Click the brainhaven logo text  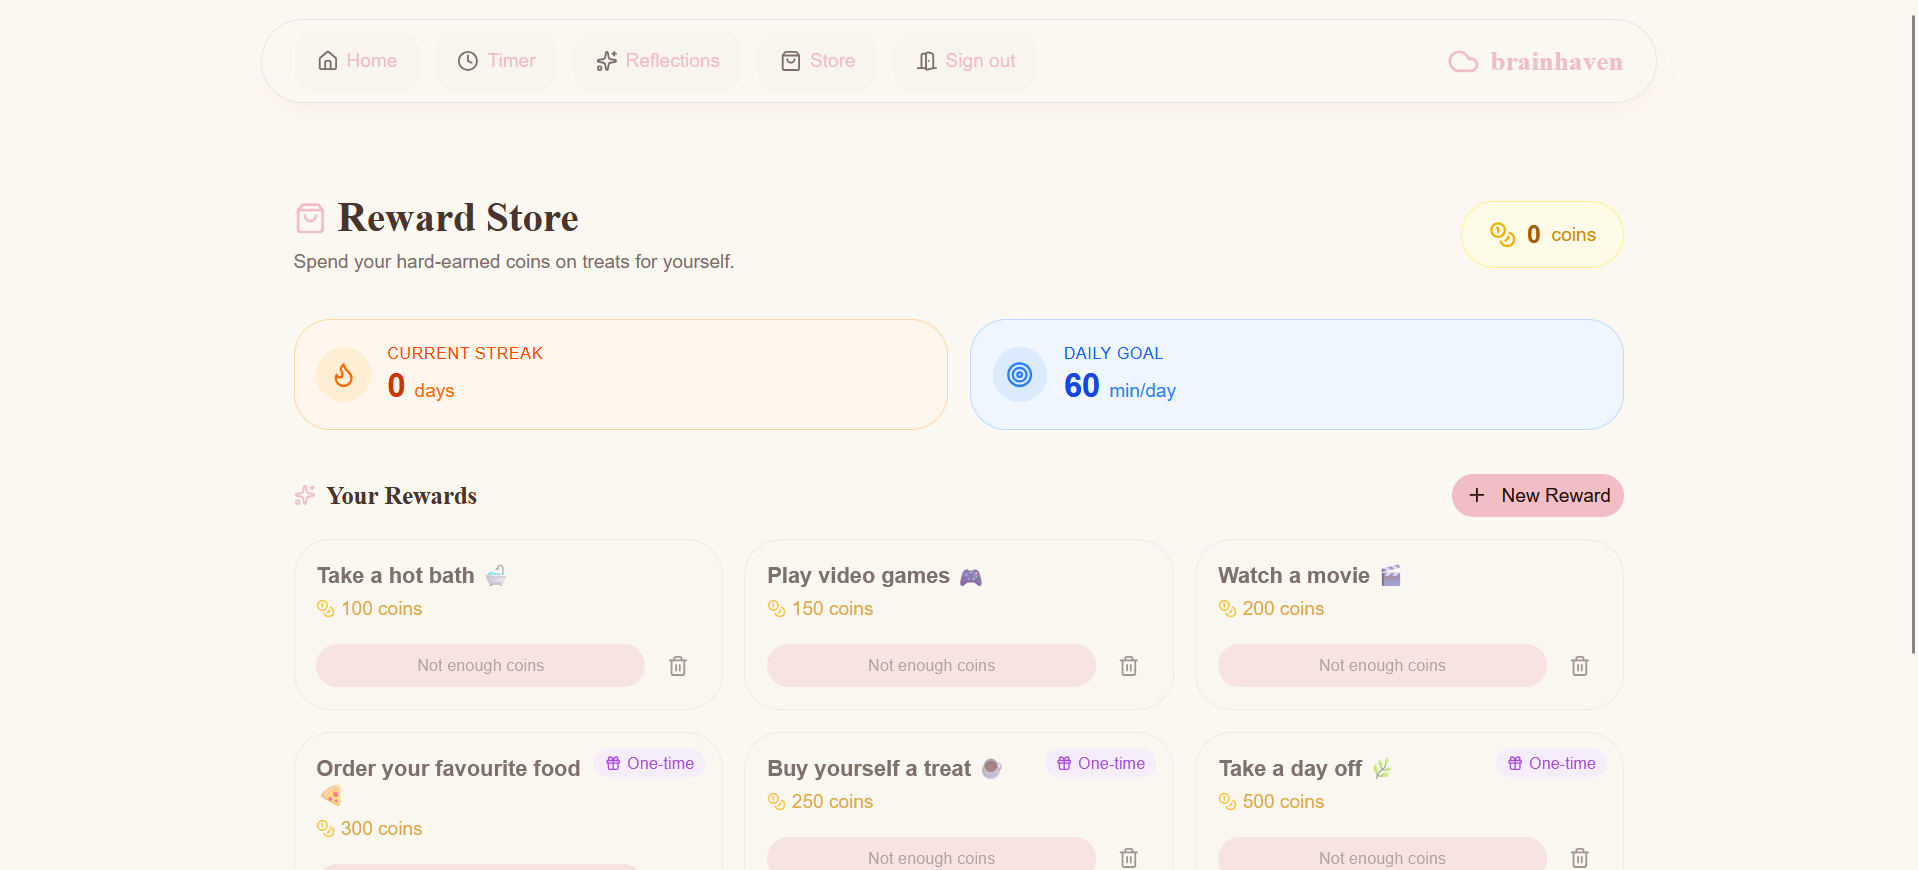click(1556, 62)
